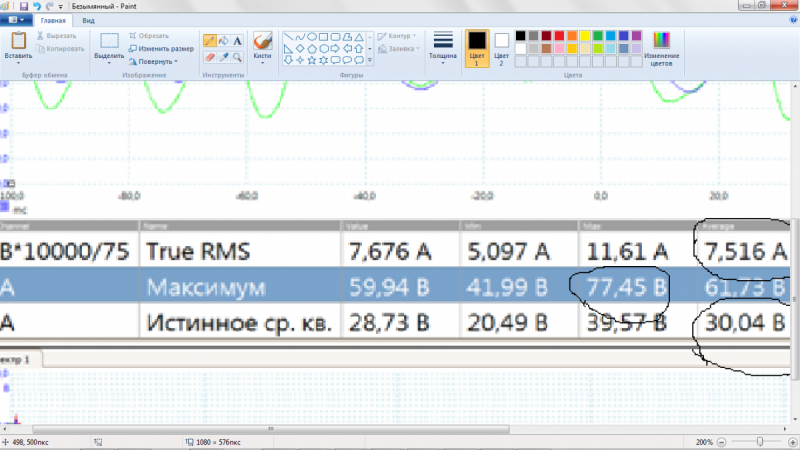Image resolution: width=800 pixels, height=450 pixels.
Task: Choose the red color swatch
Action: pos(559,35)
